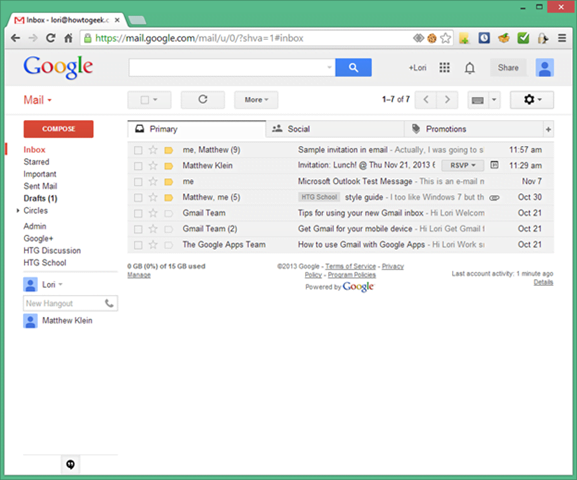The width and height of the screenshot is (577, 480).
Task: Open the More actions dropdown
Action: click(x=256, y=100)
